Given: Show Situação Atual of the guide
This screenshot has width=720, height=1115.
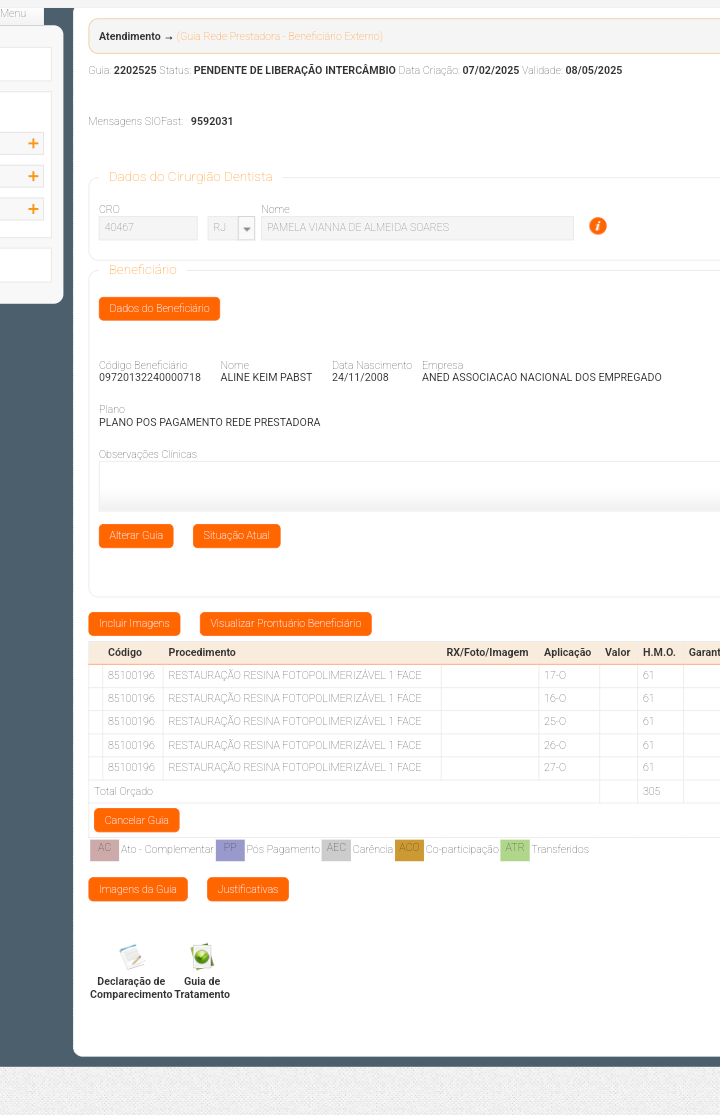Looking at the screenshot, I should 236,536.
